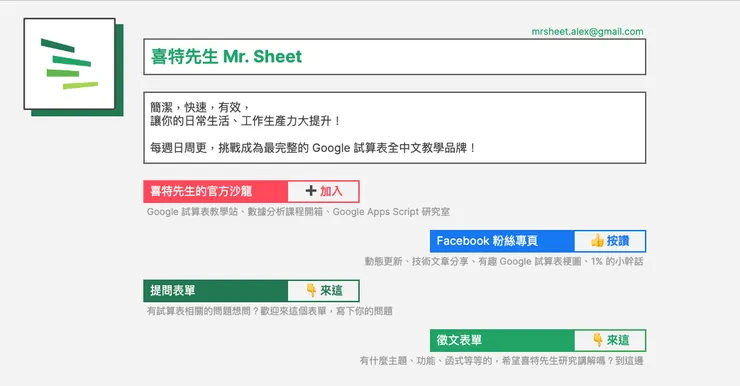Click 來這 text beside 徵文表單
Screen dimensions: 740x386
coord(618,340)
